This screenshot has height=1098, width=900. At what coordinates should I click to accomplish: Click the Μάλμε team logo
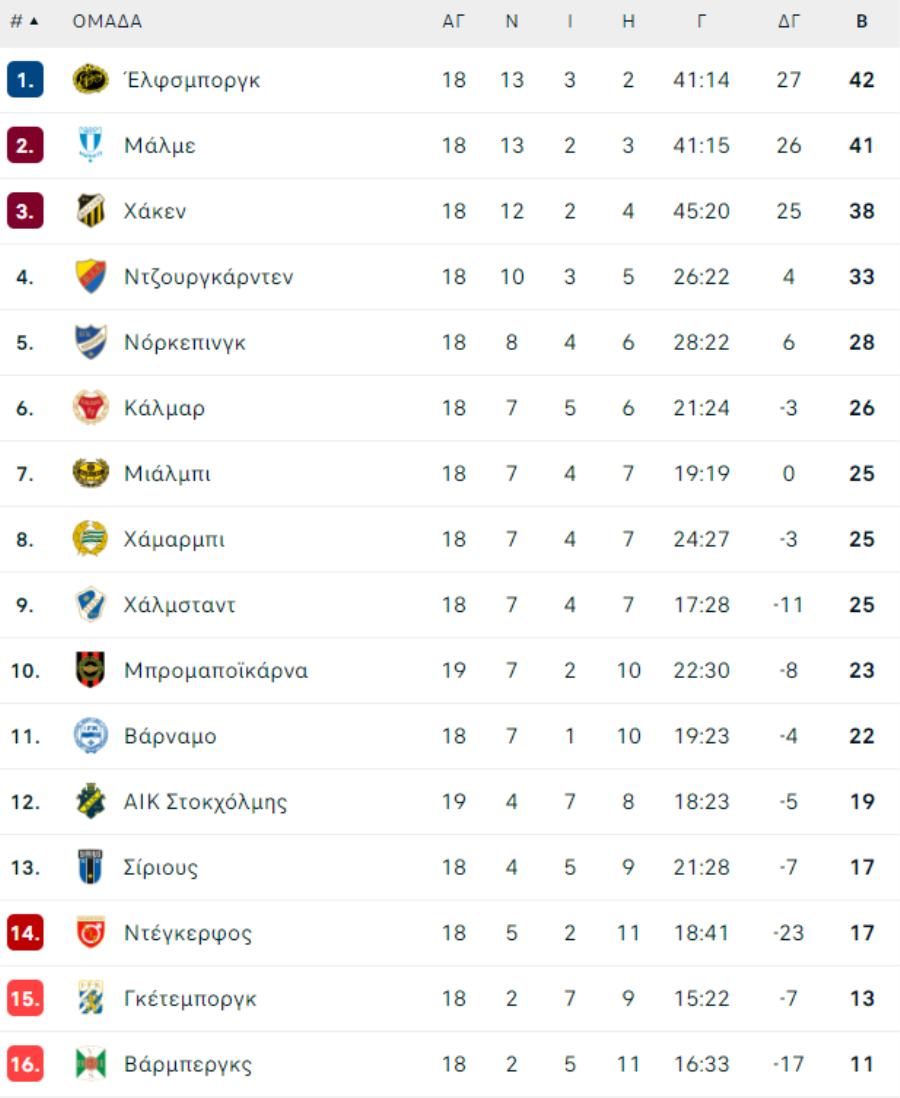click(x=91, y=146)
